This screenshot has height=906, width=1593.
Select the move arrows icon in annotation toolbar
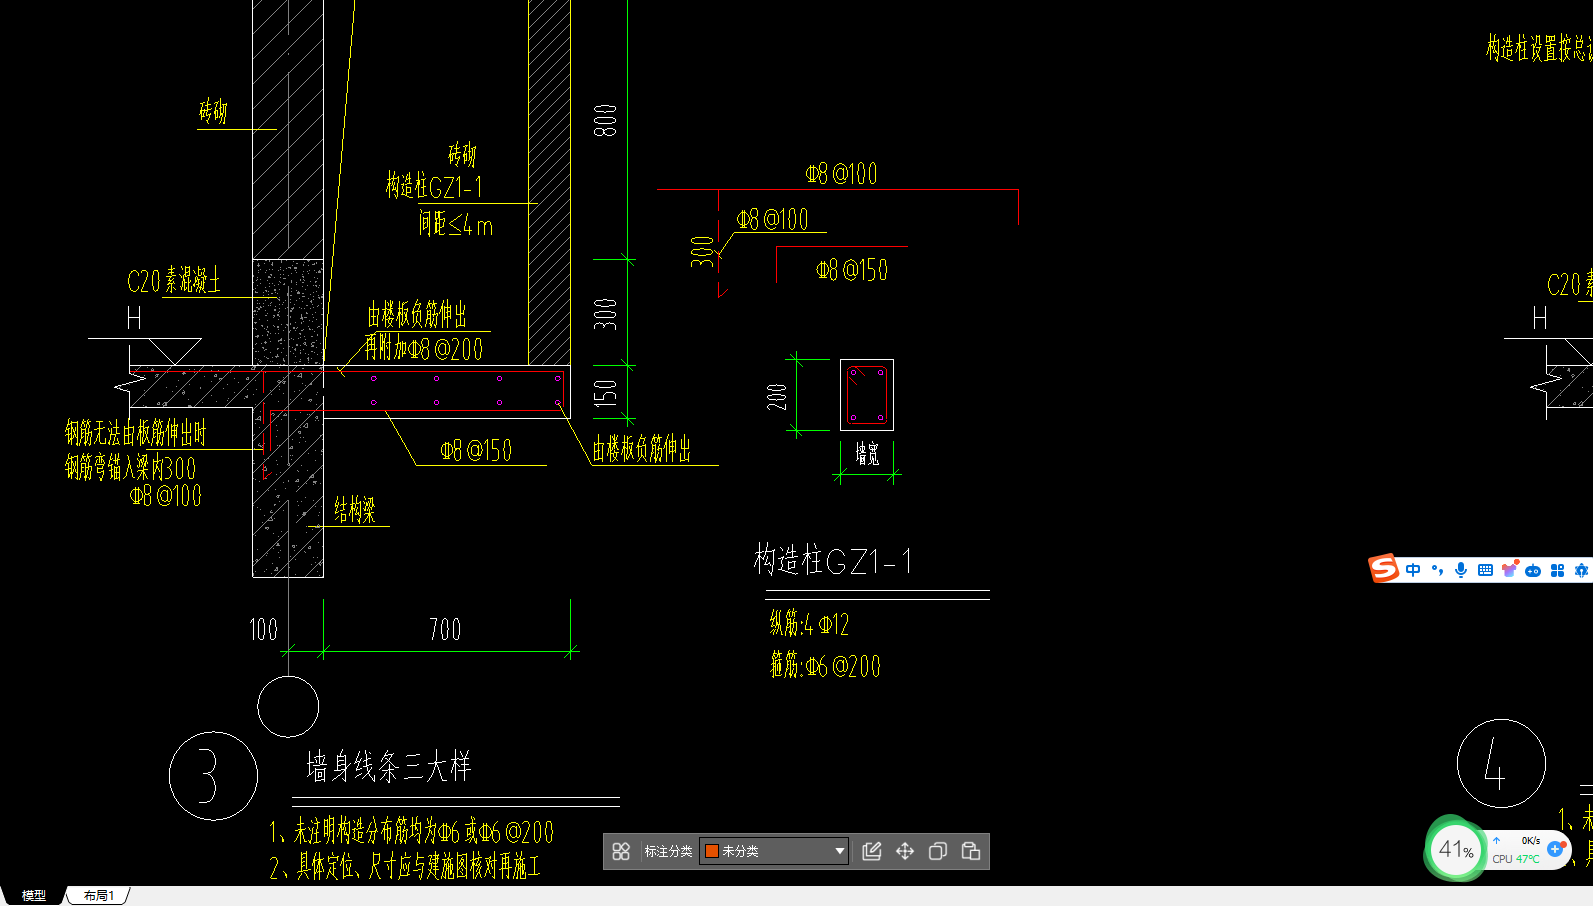[905, 851]
